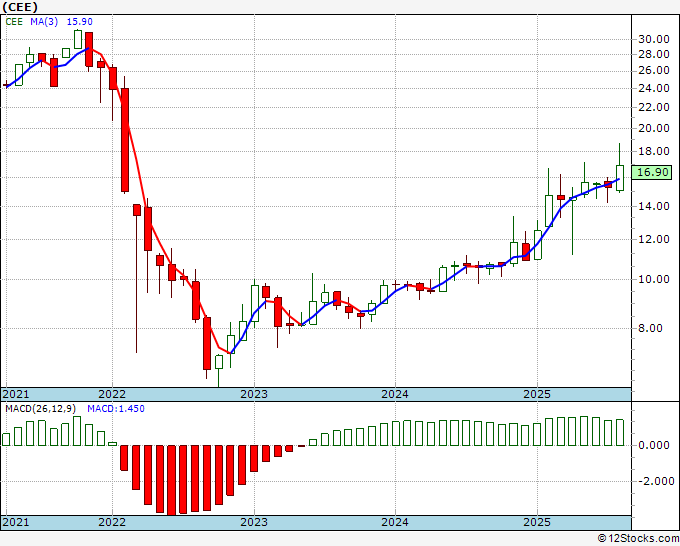
Task: Click the MA(3) legend label
Action: point(44,22)
